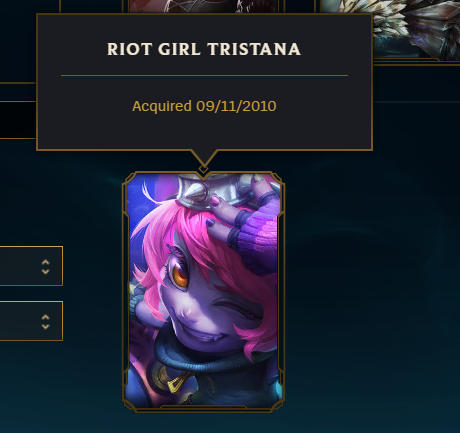The image size is (460, 433).
Task: Click the upper dropdown's up chevron icon
Action: pyautogui.click(x=45, y=262)
